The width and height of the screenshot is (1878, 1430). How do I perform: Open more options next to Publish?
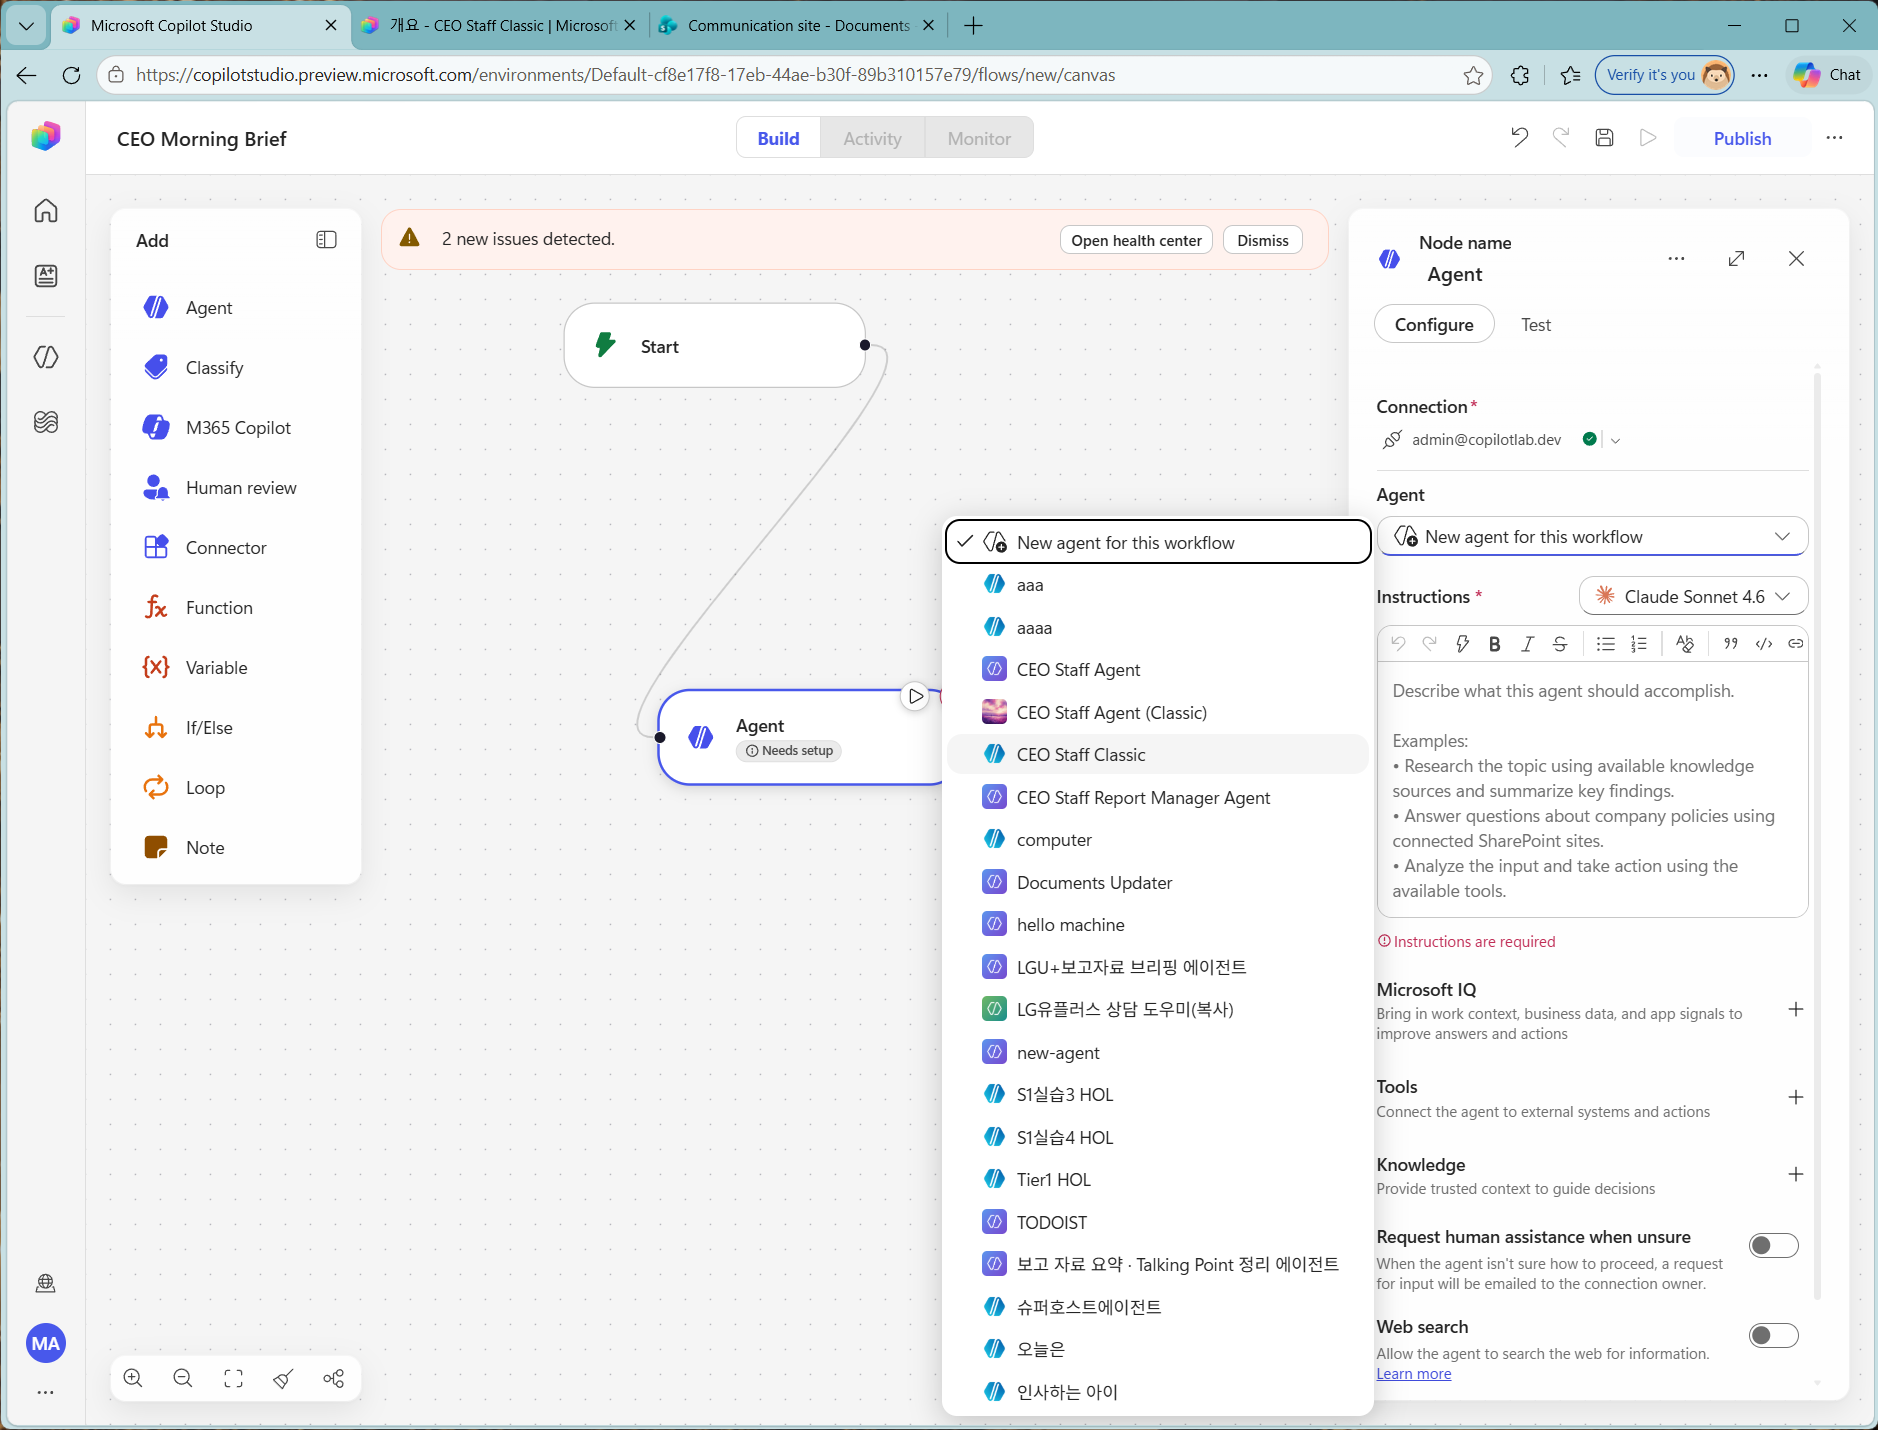(1834, 138)
